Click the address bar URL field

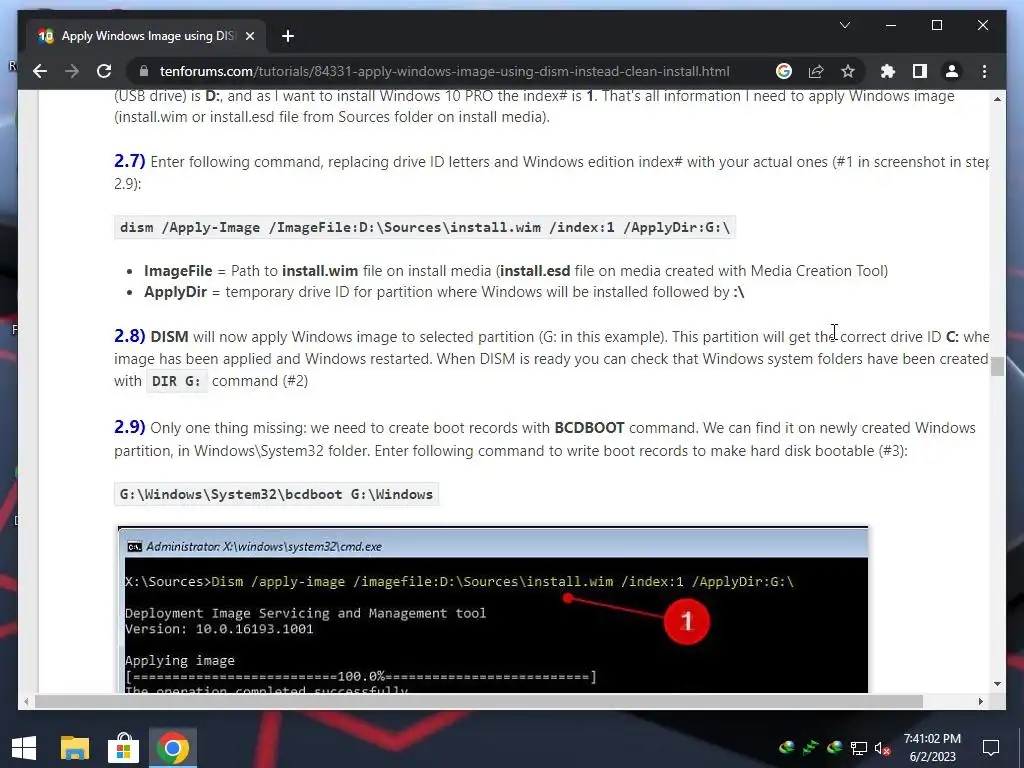444,71
